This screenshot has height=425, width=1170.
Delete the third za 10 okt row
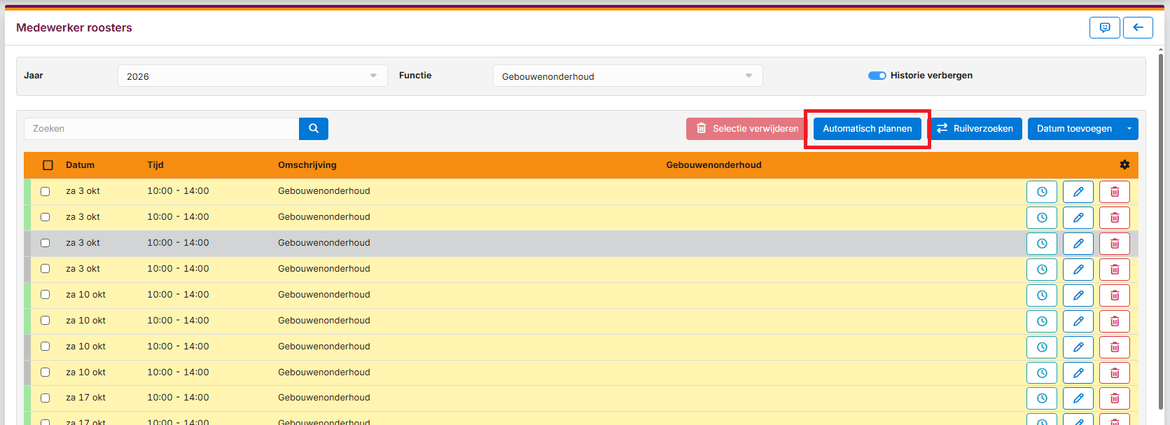[x=1115, y=347]
